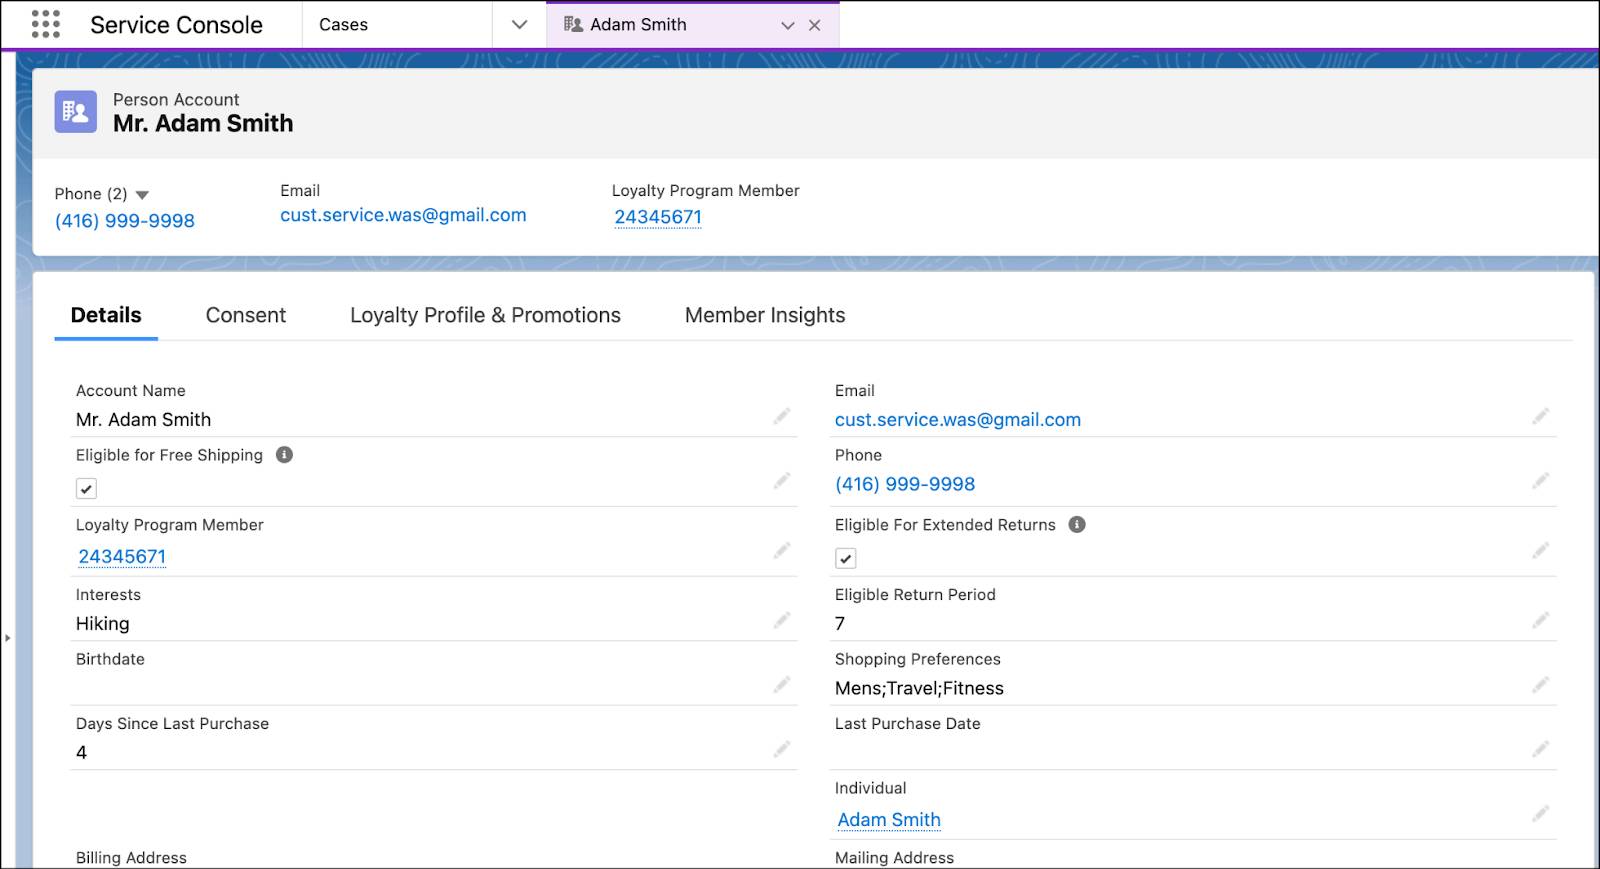The height and width of the screenshot is (869, 1600).
Task: Click the Mr. Adam Smith account name value
Action: [x=143, y=420]
